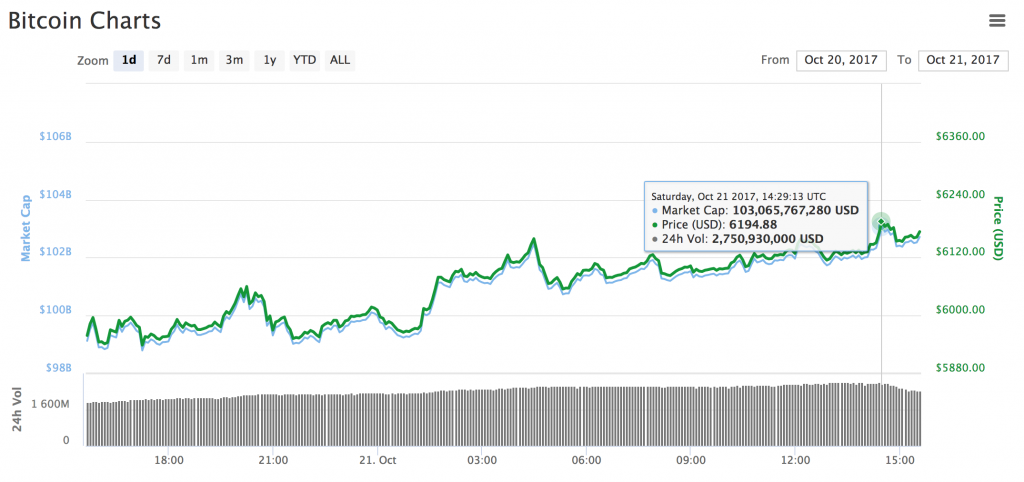Screen dimensions: 1024x482
Task: Click the 24h Vol axis title
Action: click(x=17, y=410)
